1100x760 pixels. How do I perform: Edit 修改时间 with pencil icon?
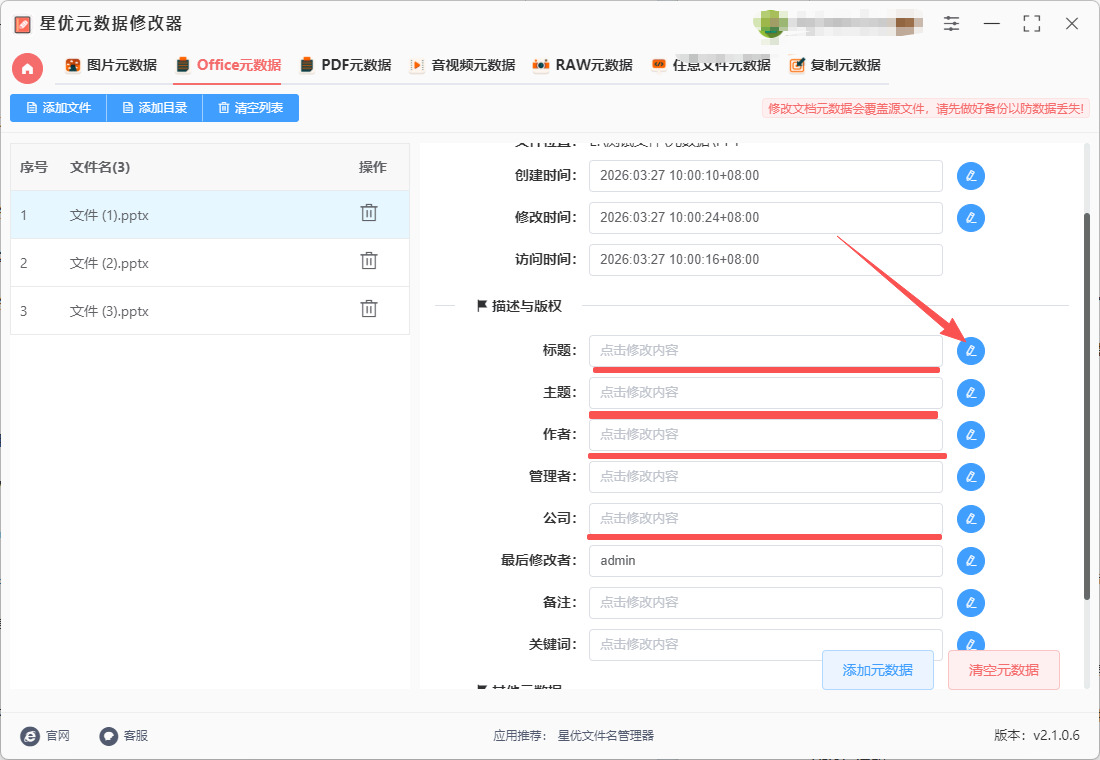point(971,218)
